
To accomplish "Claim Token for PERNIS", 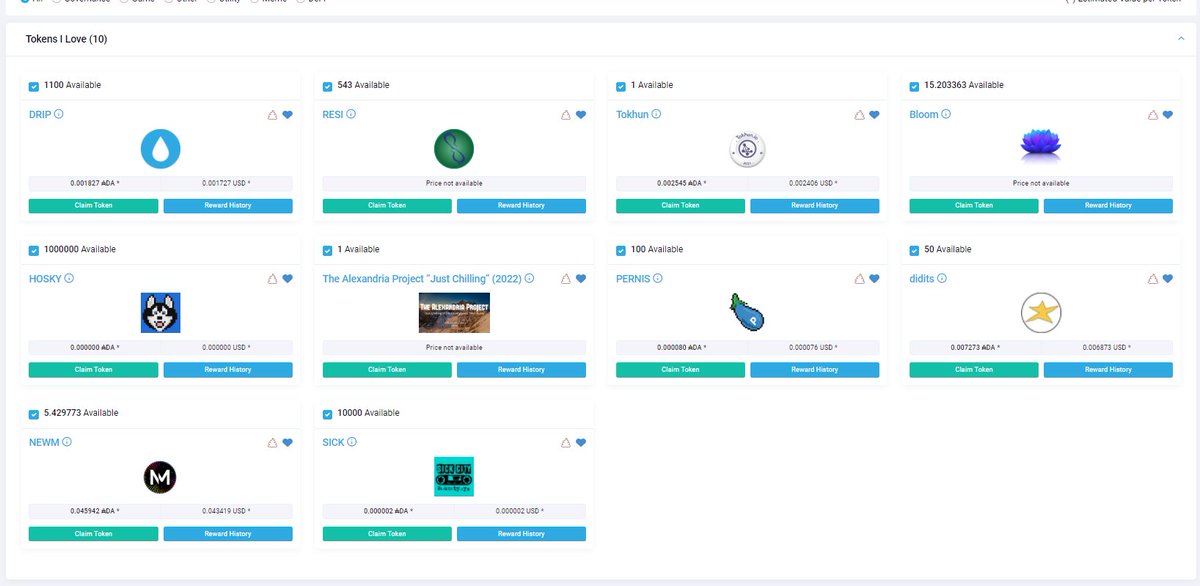I will coord(681,370).
